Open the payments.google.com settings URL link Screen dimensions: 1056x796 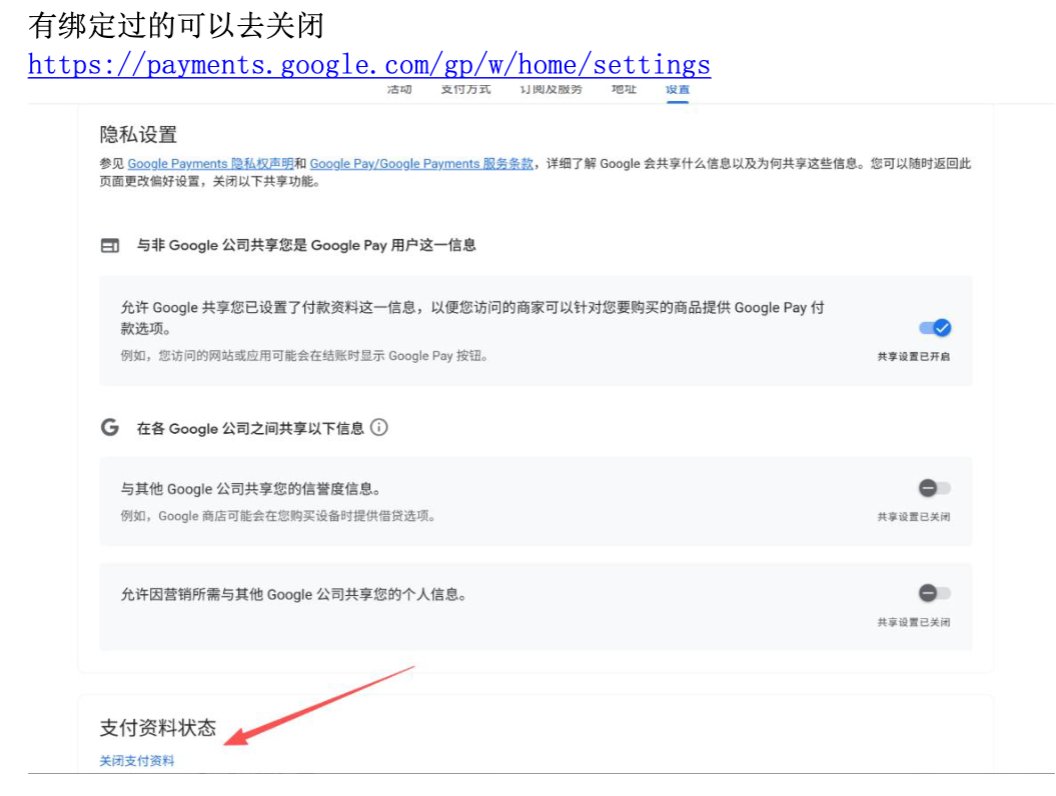click(369, 65)
